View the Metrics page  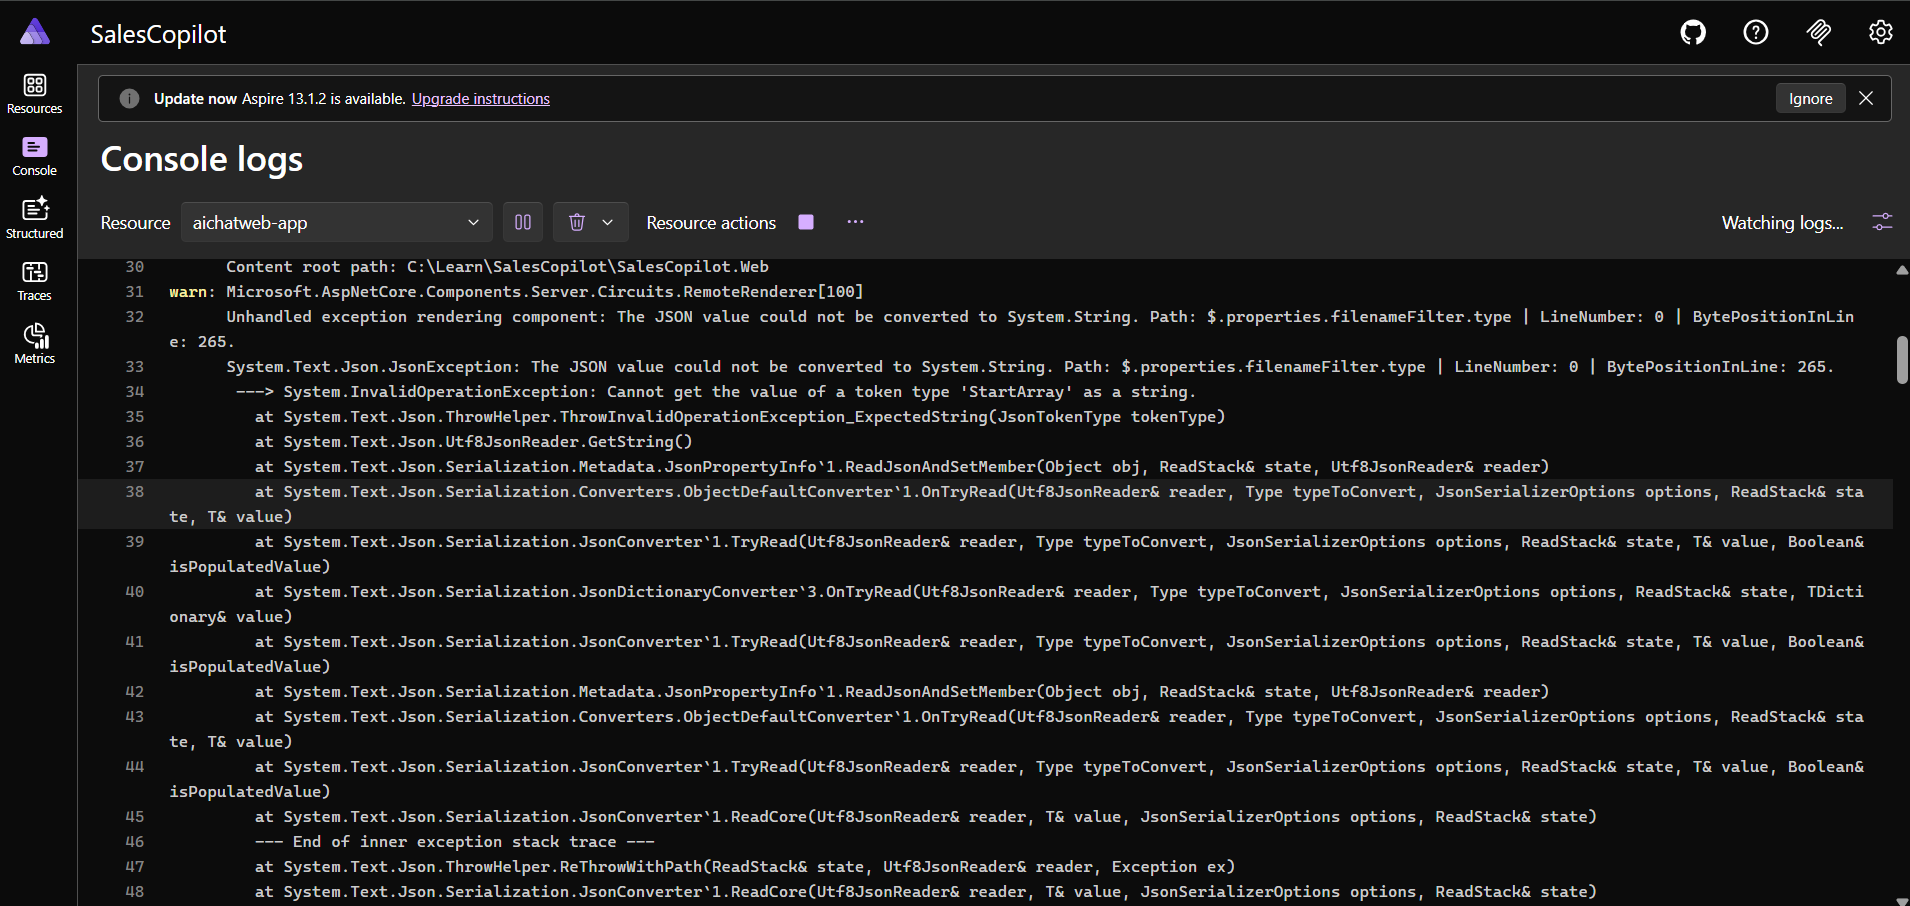34,343
